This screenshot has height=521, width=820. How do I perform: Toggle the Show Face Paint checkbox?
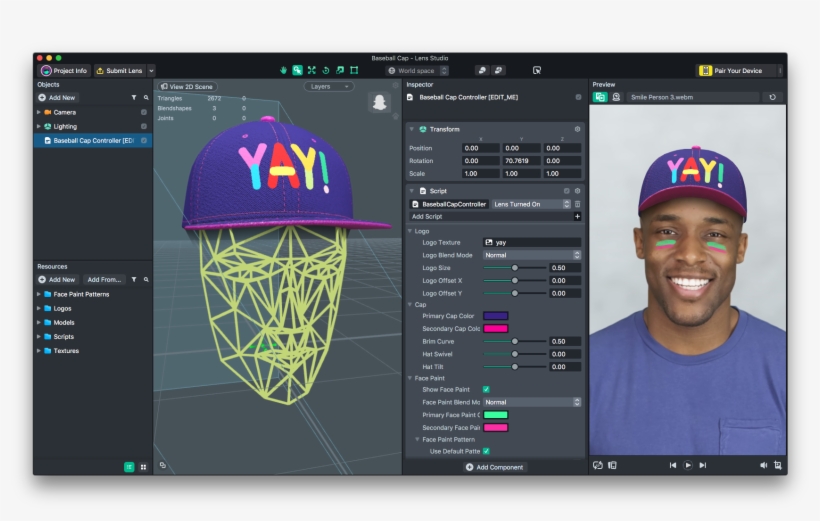coord(486,389)
